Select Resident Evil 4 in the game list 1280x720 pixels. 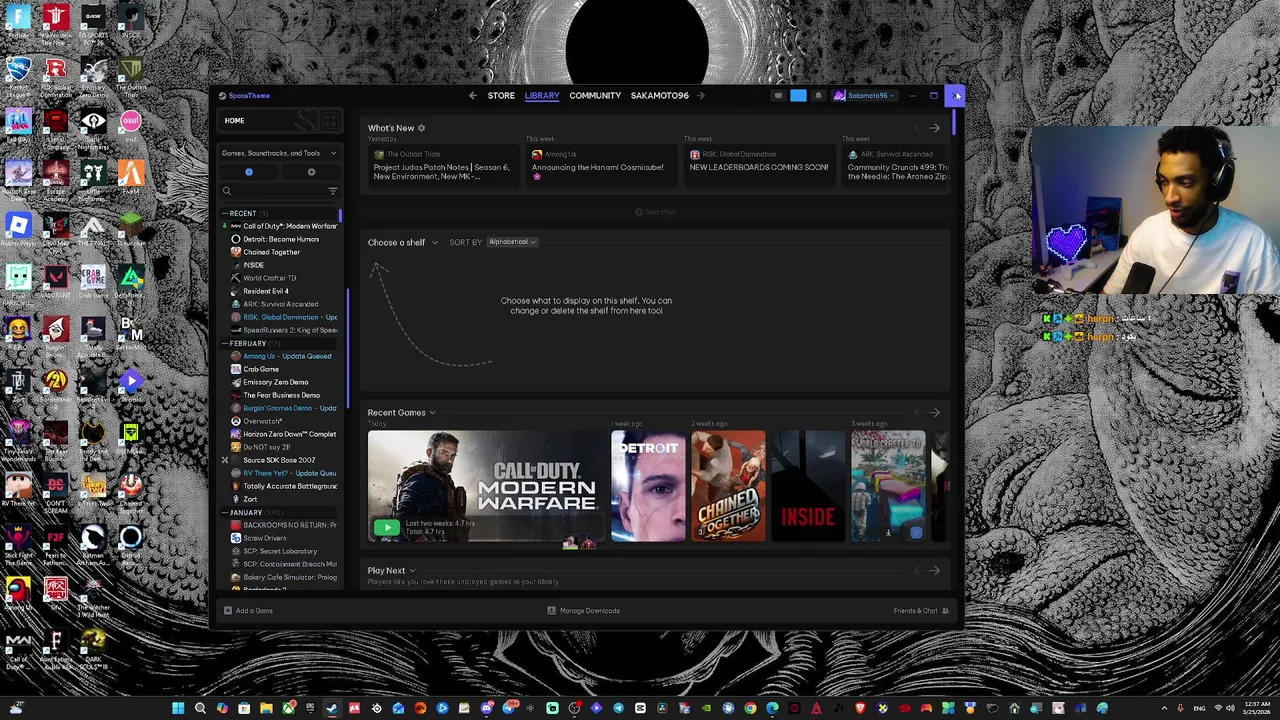coord(266,291)
